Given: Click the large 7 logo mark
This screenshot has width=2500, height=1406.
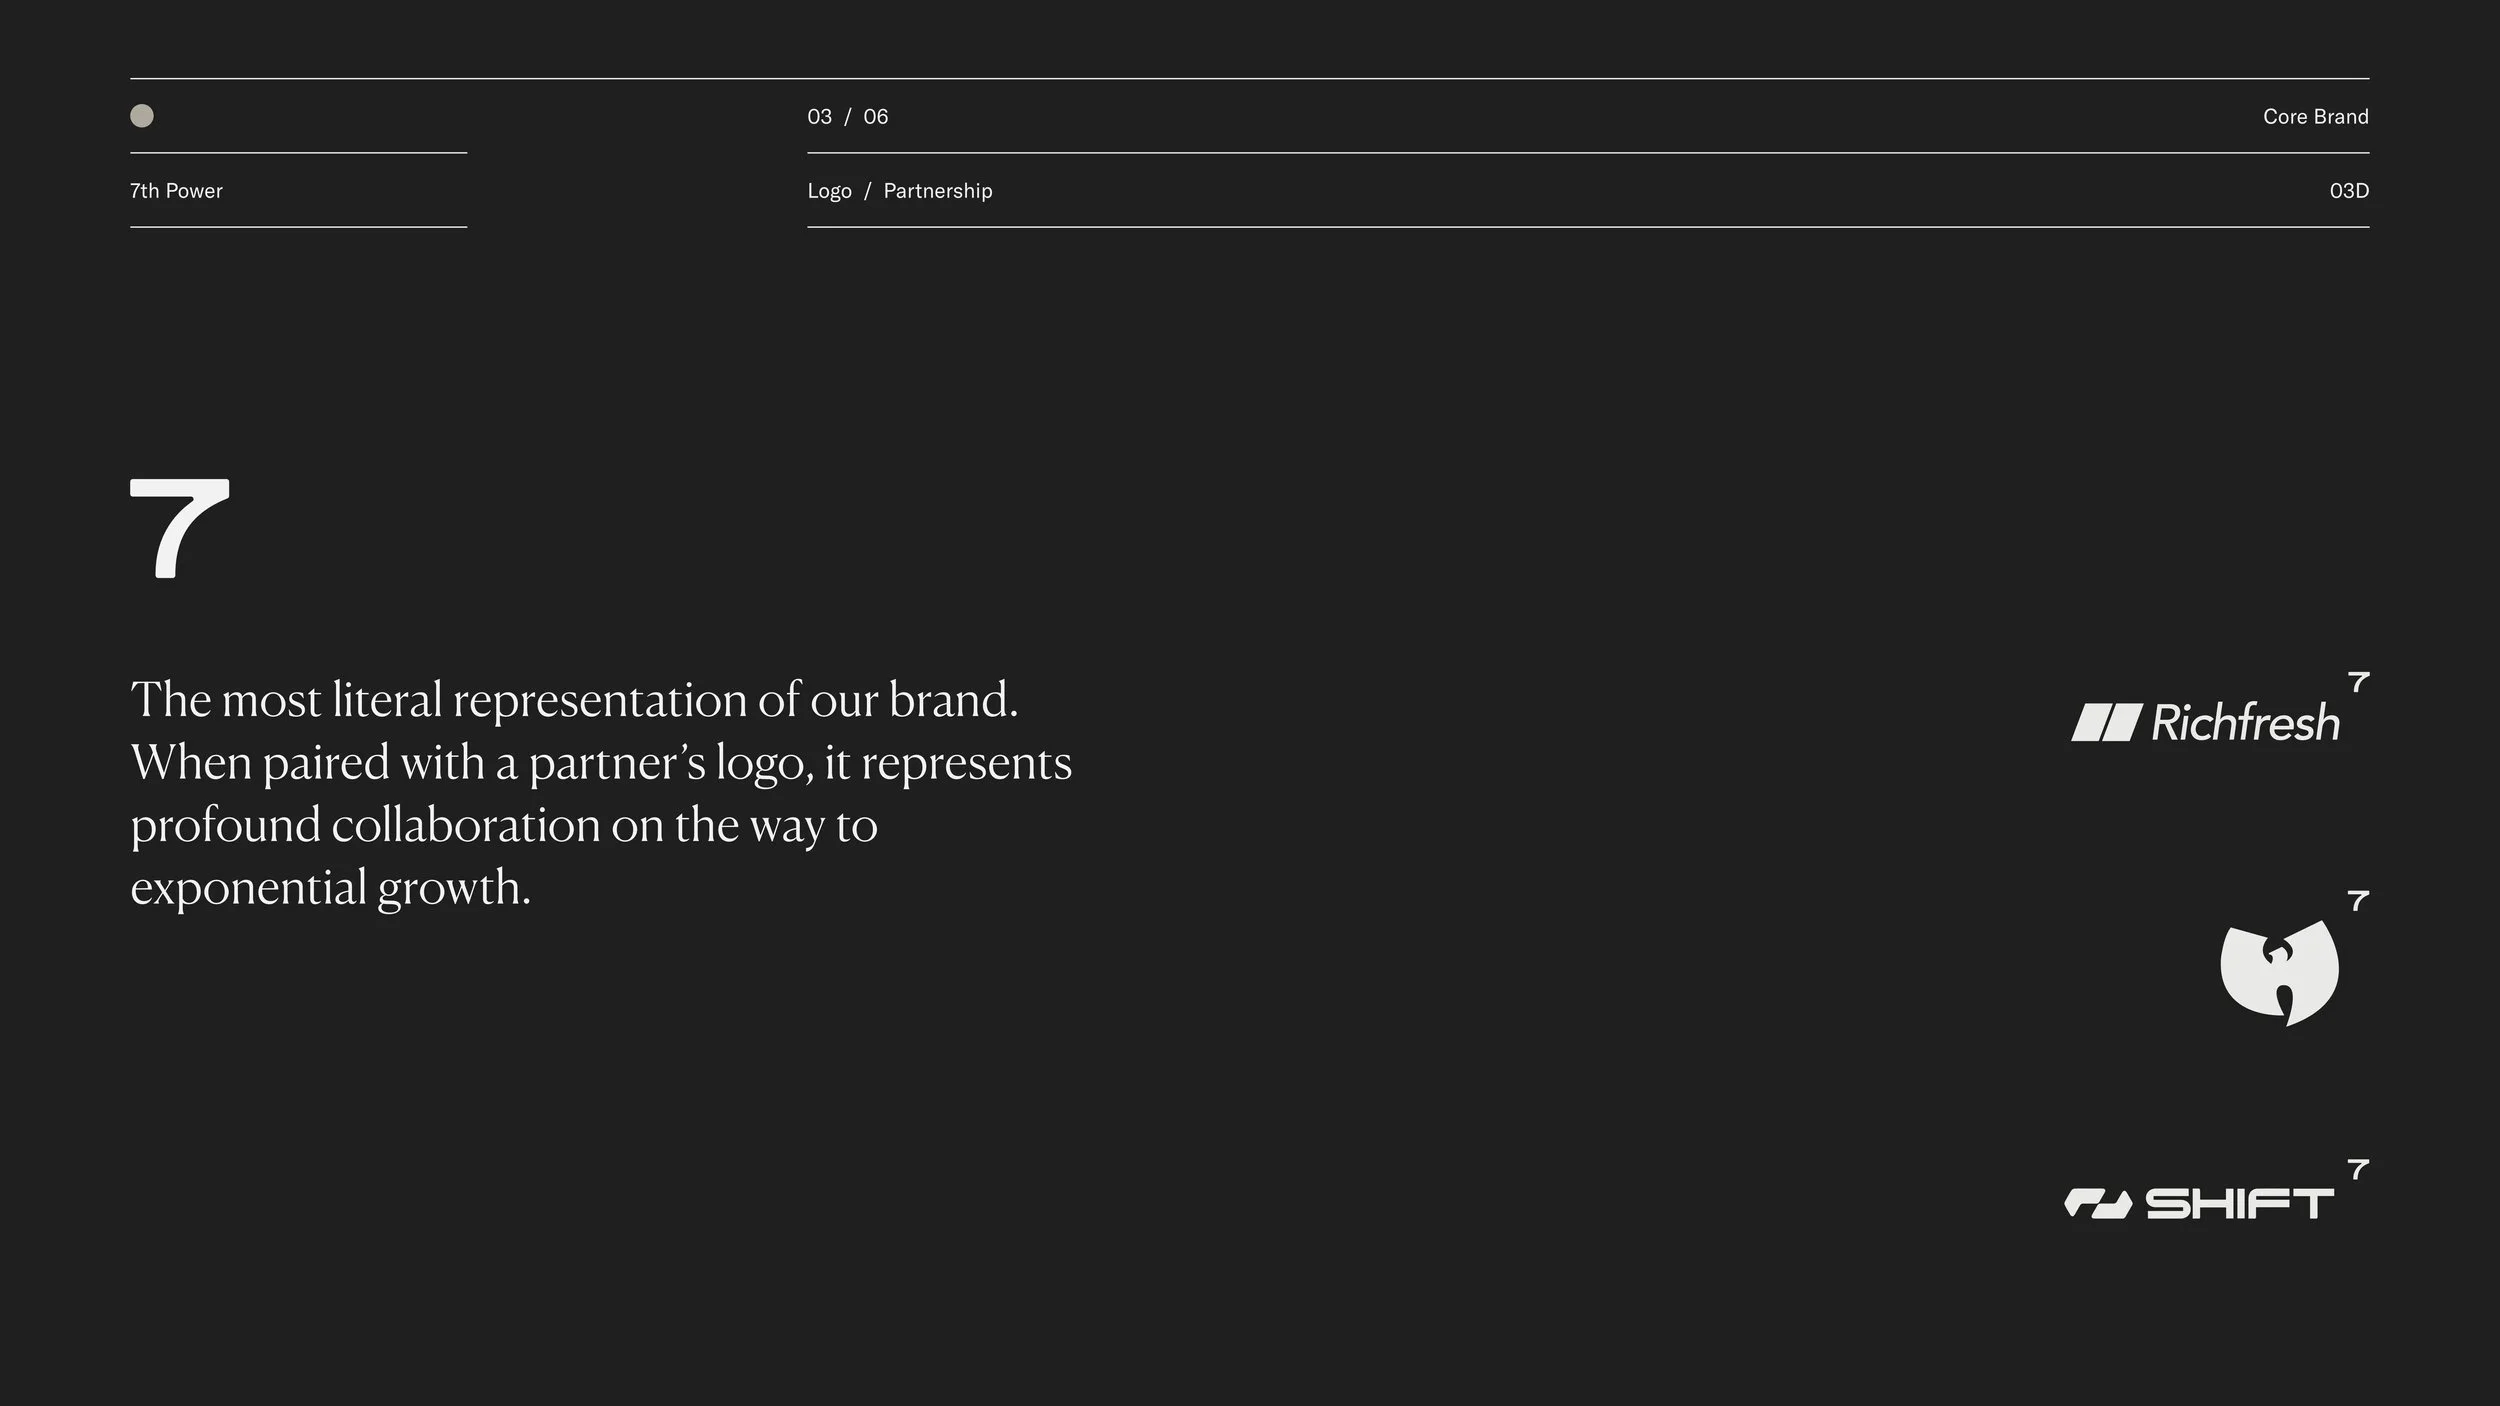Looking at the screenshot, I should [x=178, y=528].
